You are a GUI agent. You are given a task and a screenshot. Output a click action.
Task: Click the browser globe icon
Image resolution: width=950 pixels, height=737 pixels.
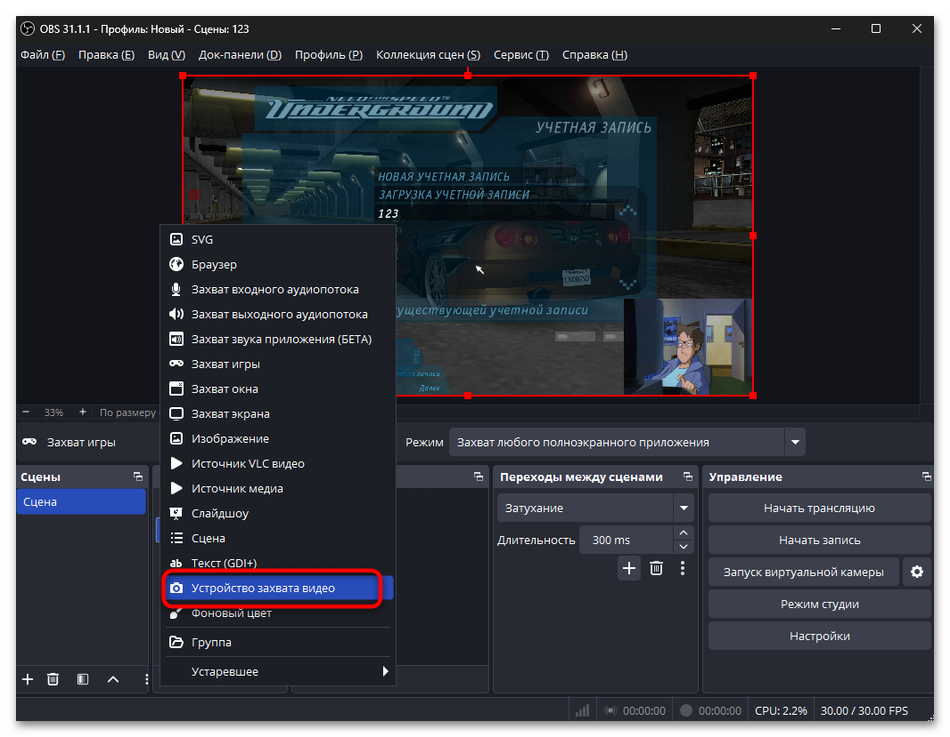[176, 264]
